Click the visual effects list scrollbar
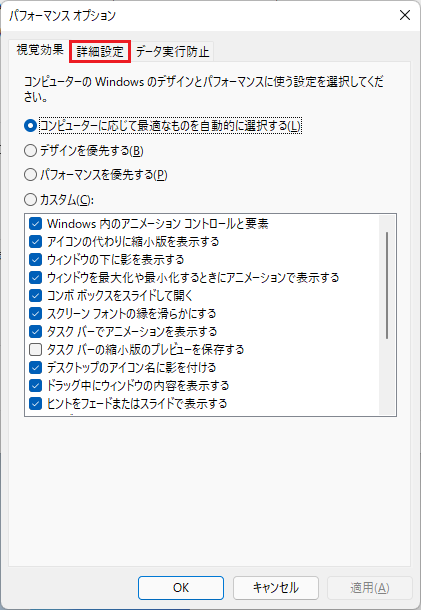421x610 pixels. 387,285
